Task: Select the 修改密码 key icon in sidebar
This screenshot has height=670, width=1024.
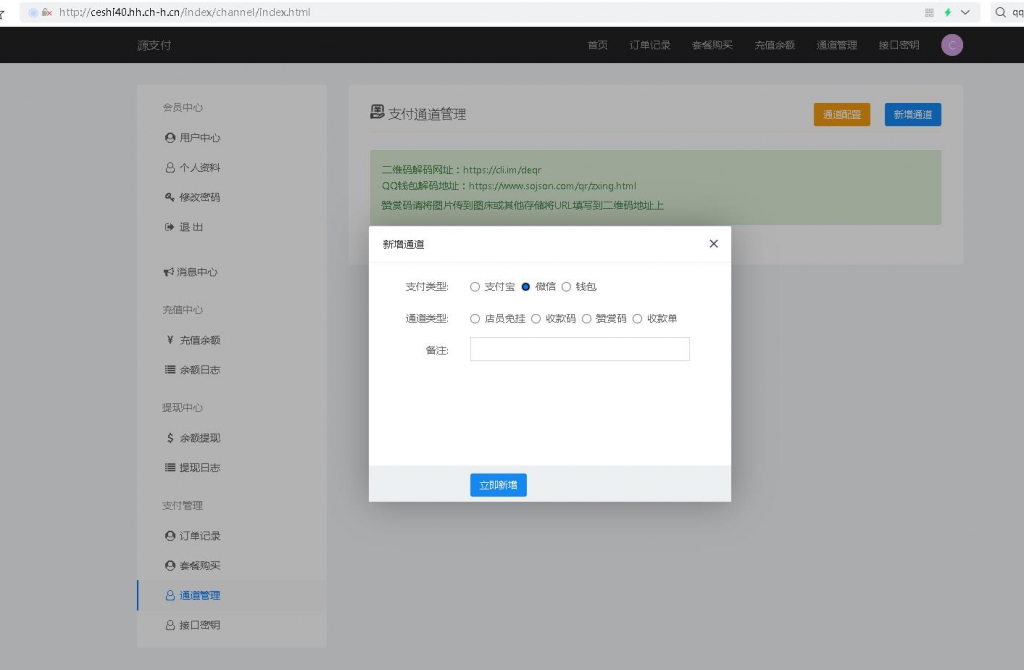Action: [170, 197]
